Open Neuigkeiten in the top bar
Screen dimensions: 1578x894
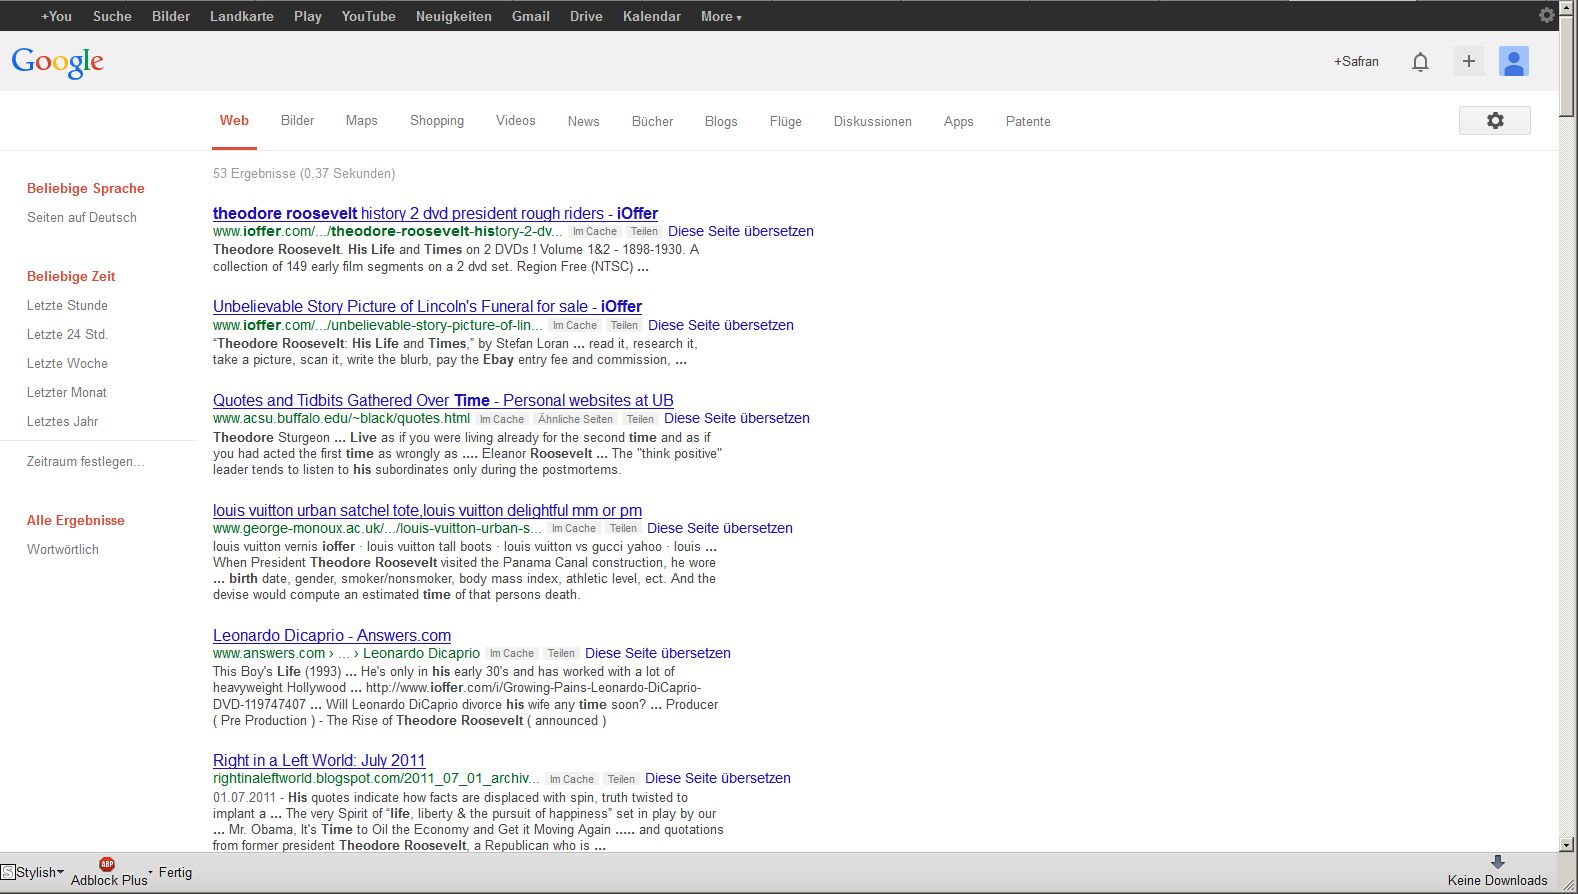coord(454,16)
